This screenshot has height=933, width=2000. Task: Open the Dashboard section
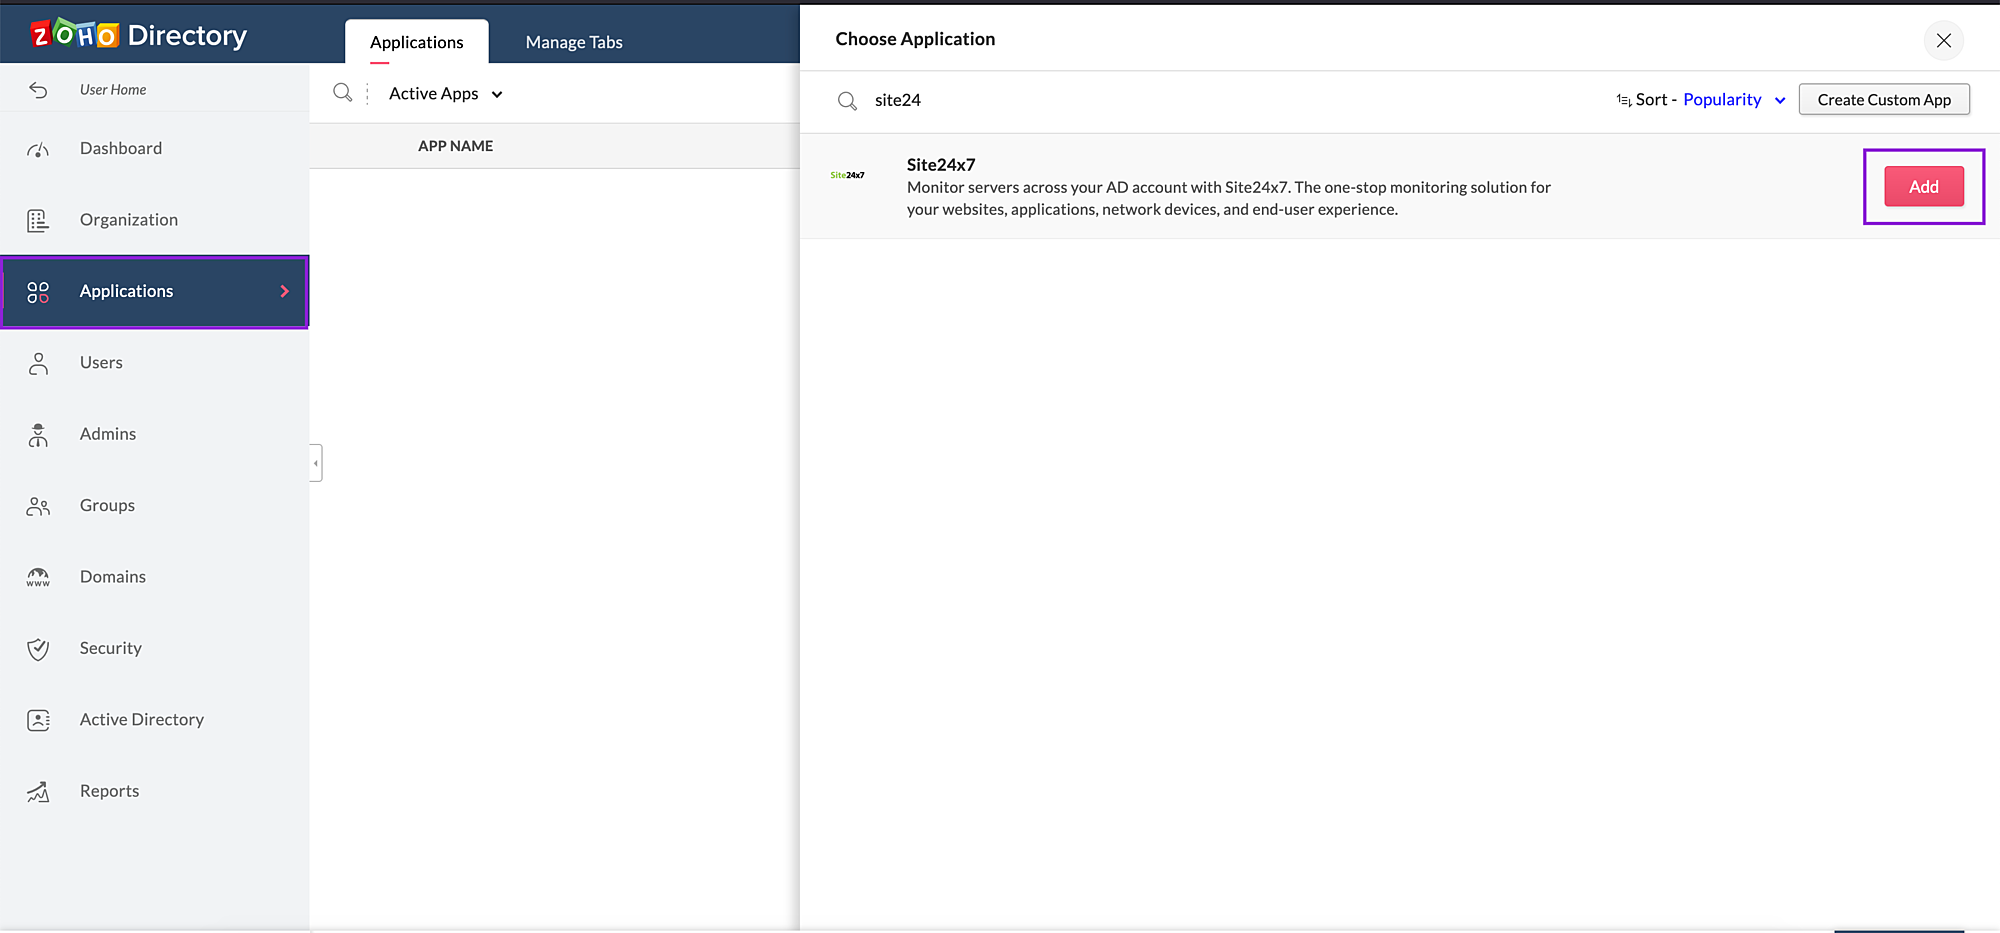coord(120,147)
